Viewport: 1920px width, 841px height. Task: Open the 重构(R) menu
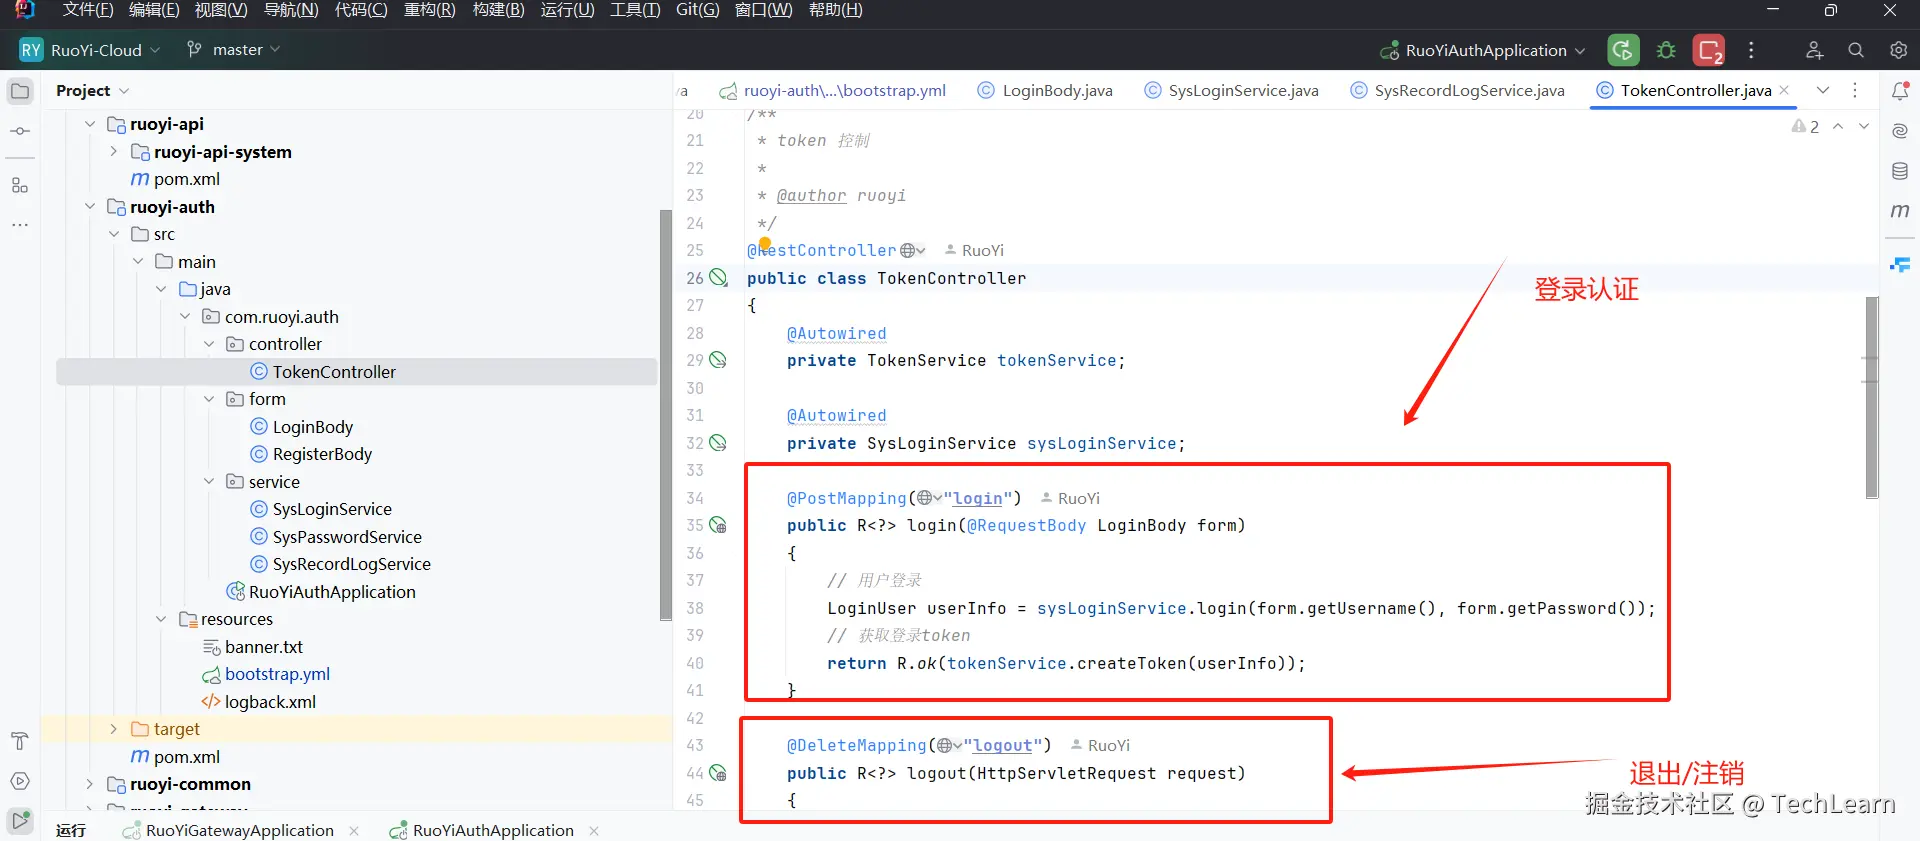pyautogui.click(x=429, y=10)
